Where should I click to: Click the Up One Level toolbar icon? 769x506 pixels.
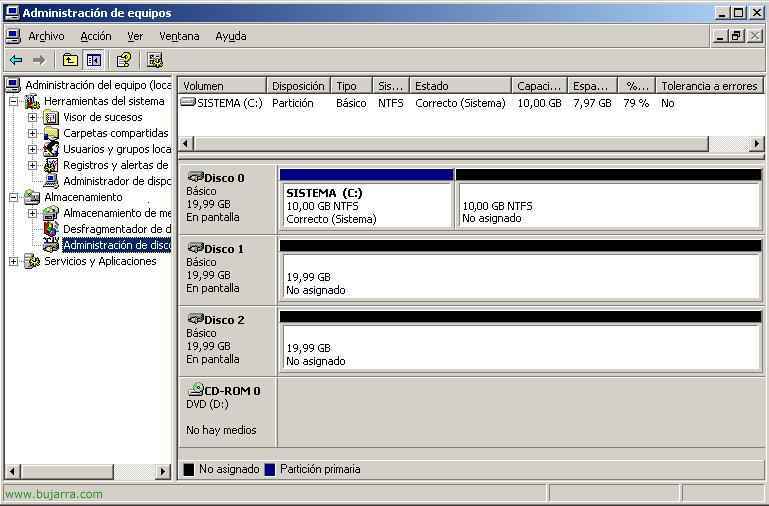(70, 60)
